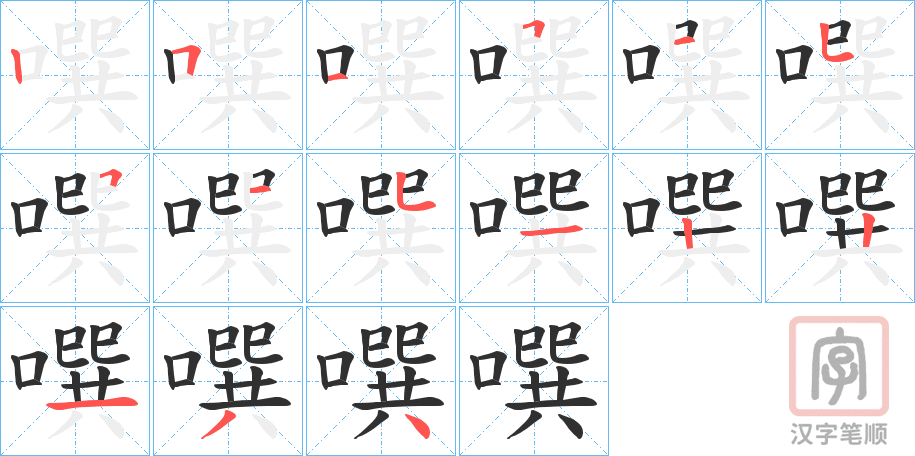Select the seventh stroke step thumbnail
The width and height of the screenshot is (915, 456).
pos(75,228)
